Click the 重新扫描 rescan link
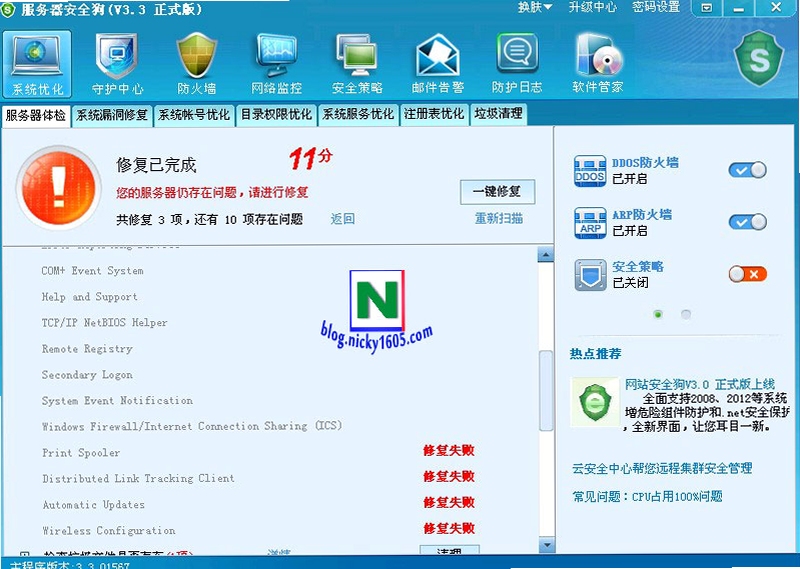Viewport: 800px width, 569px height. tap(498, 218)
